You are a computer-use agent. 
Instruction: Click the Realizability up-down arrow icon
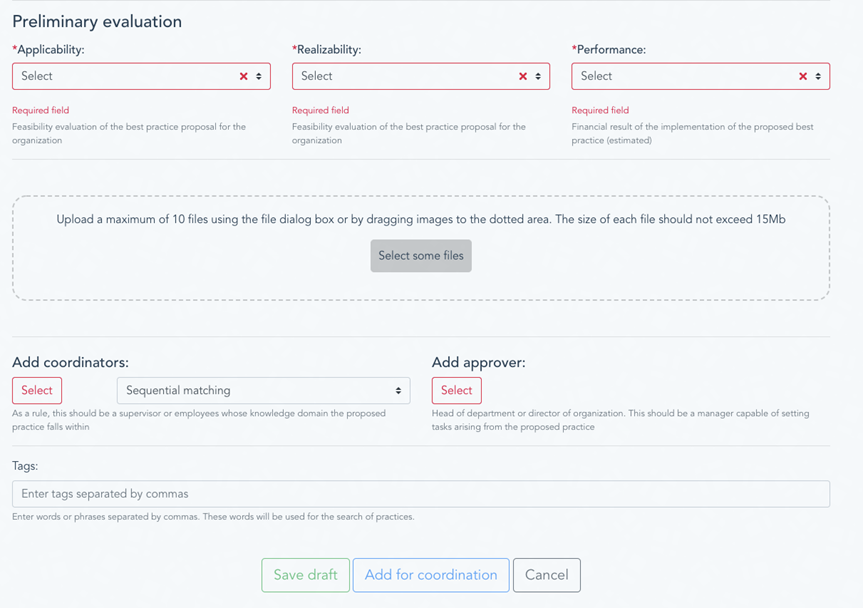[x=538, y=76]
